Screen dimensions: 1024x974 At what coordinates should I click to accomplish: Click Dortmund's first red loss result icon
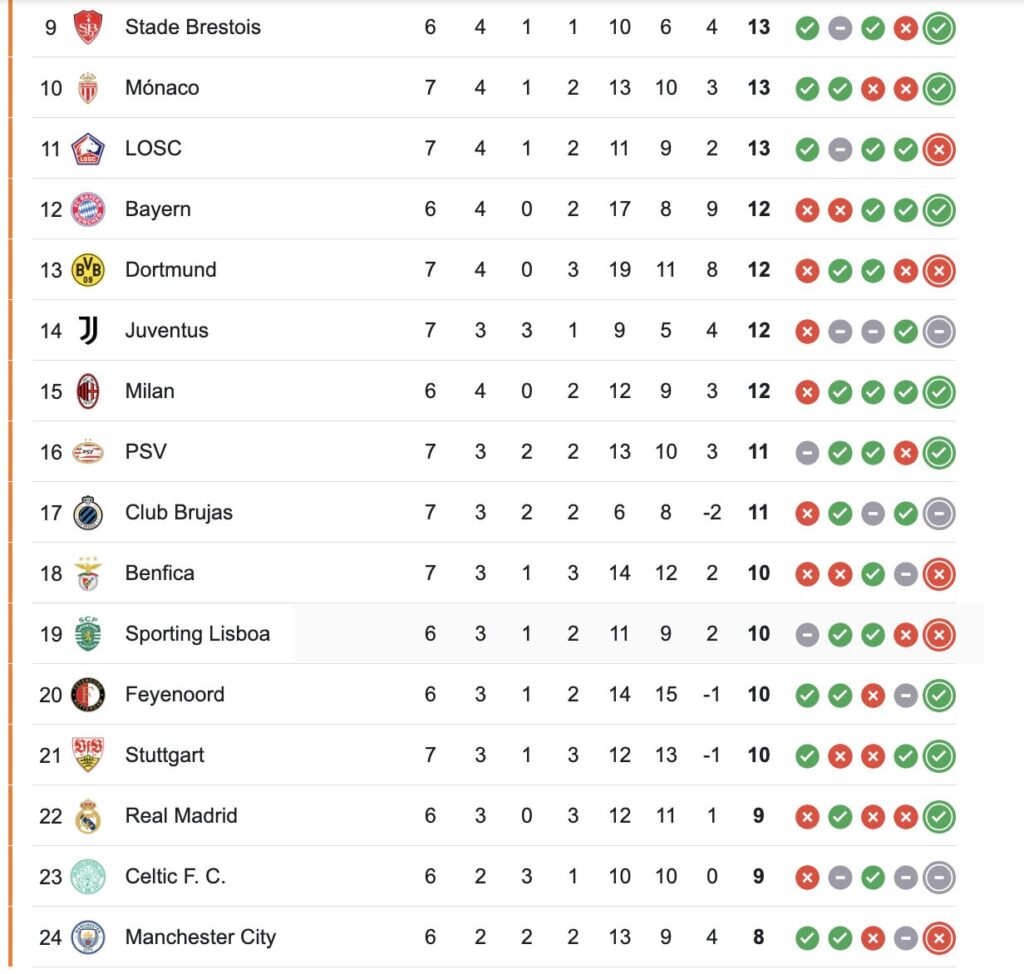pos(807,270)
